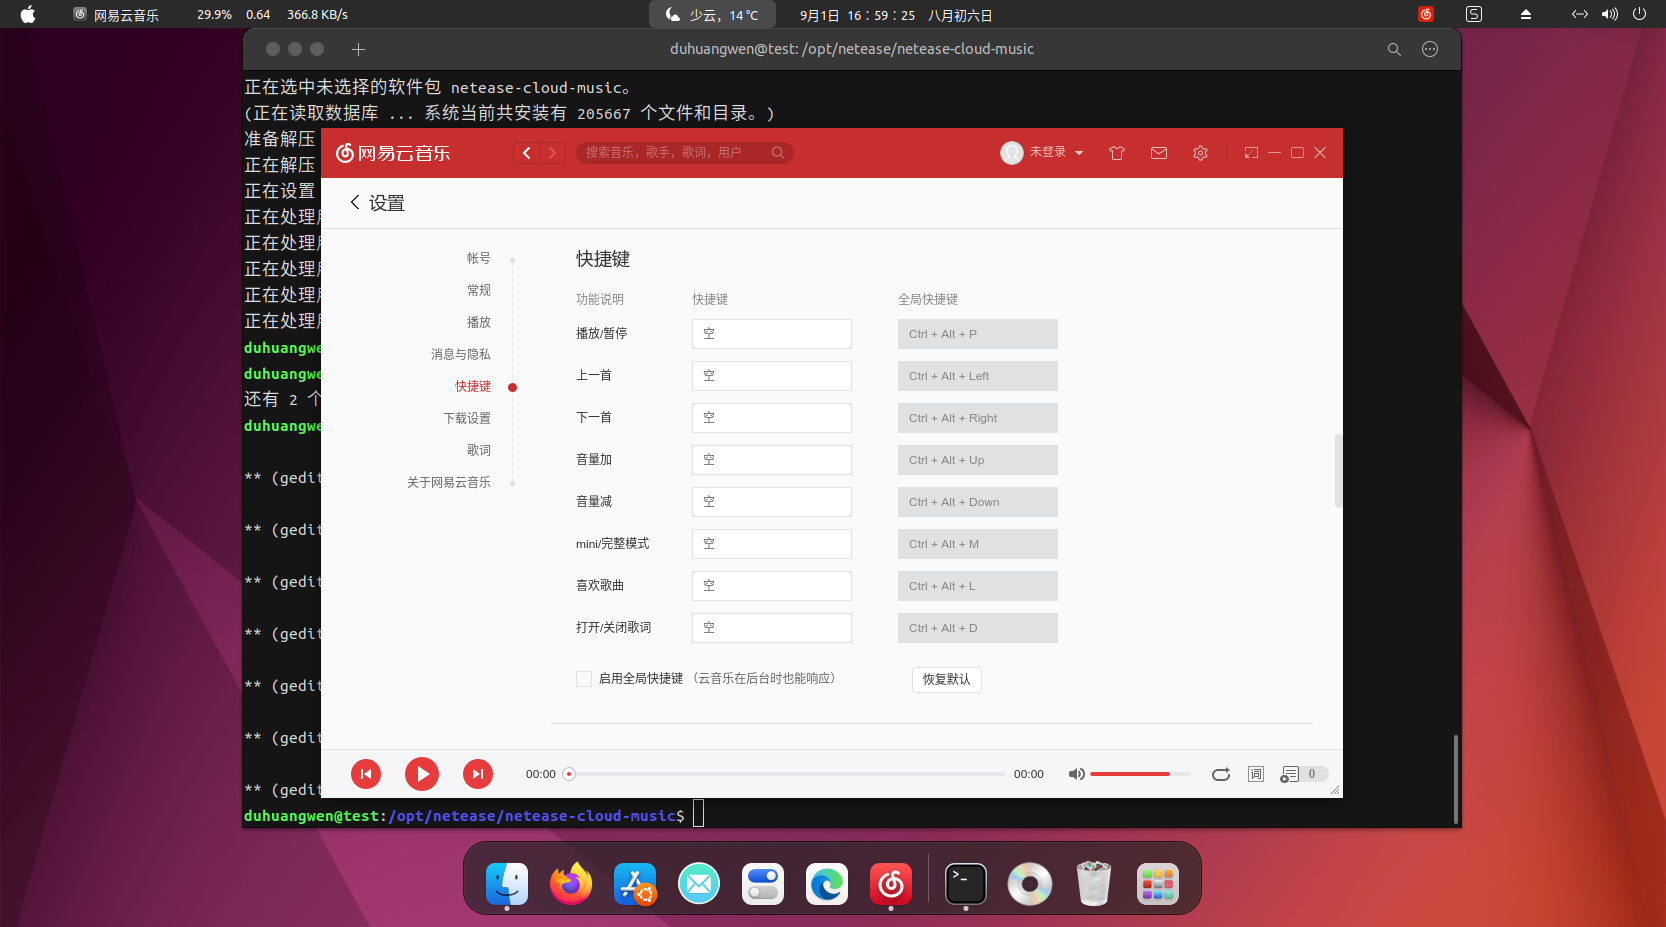Change the loop playback mode icon
This screenshot has width=1666, height=927.
pos(1221,774)
